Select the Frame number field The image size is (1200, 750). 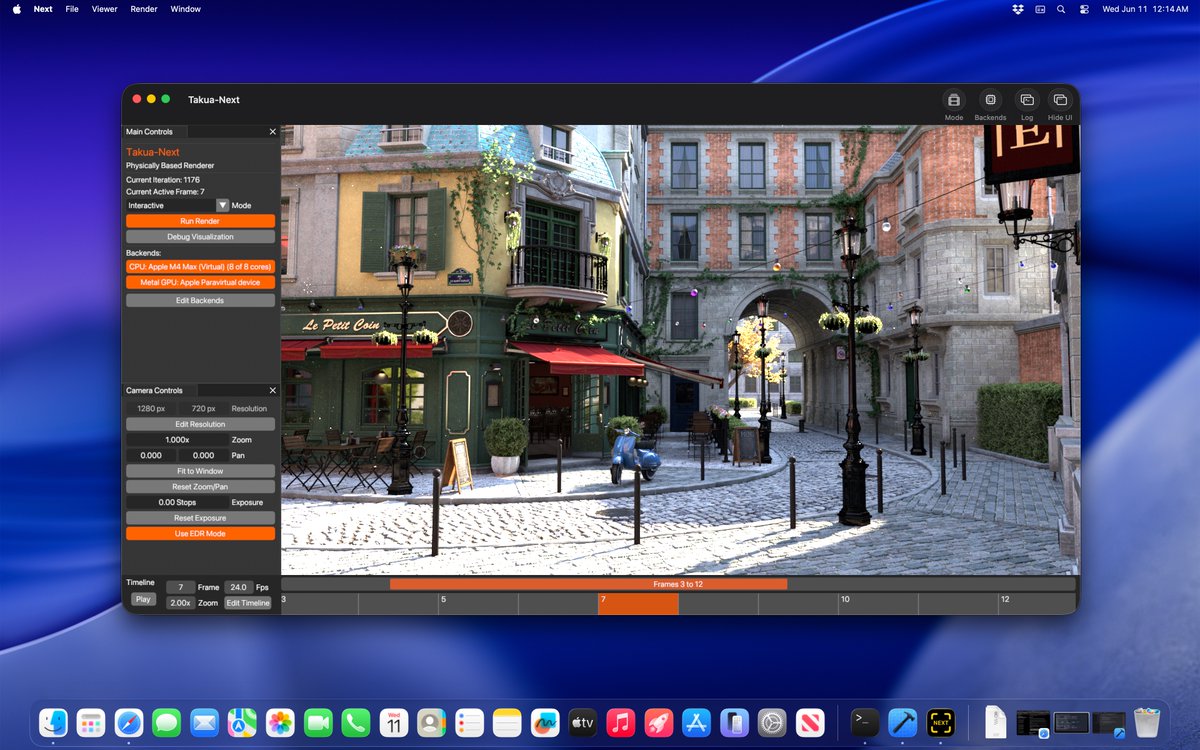pyautogui.click(x=180, y=587)
